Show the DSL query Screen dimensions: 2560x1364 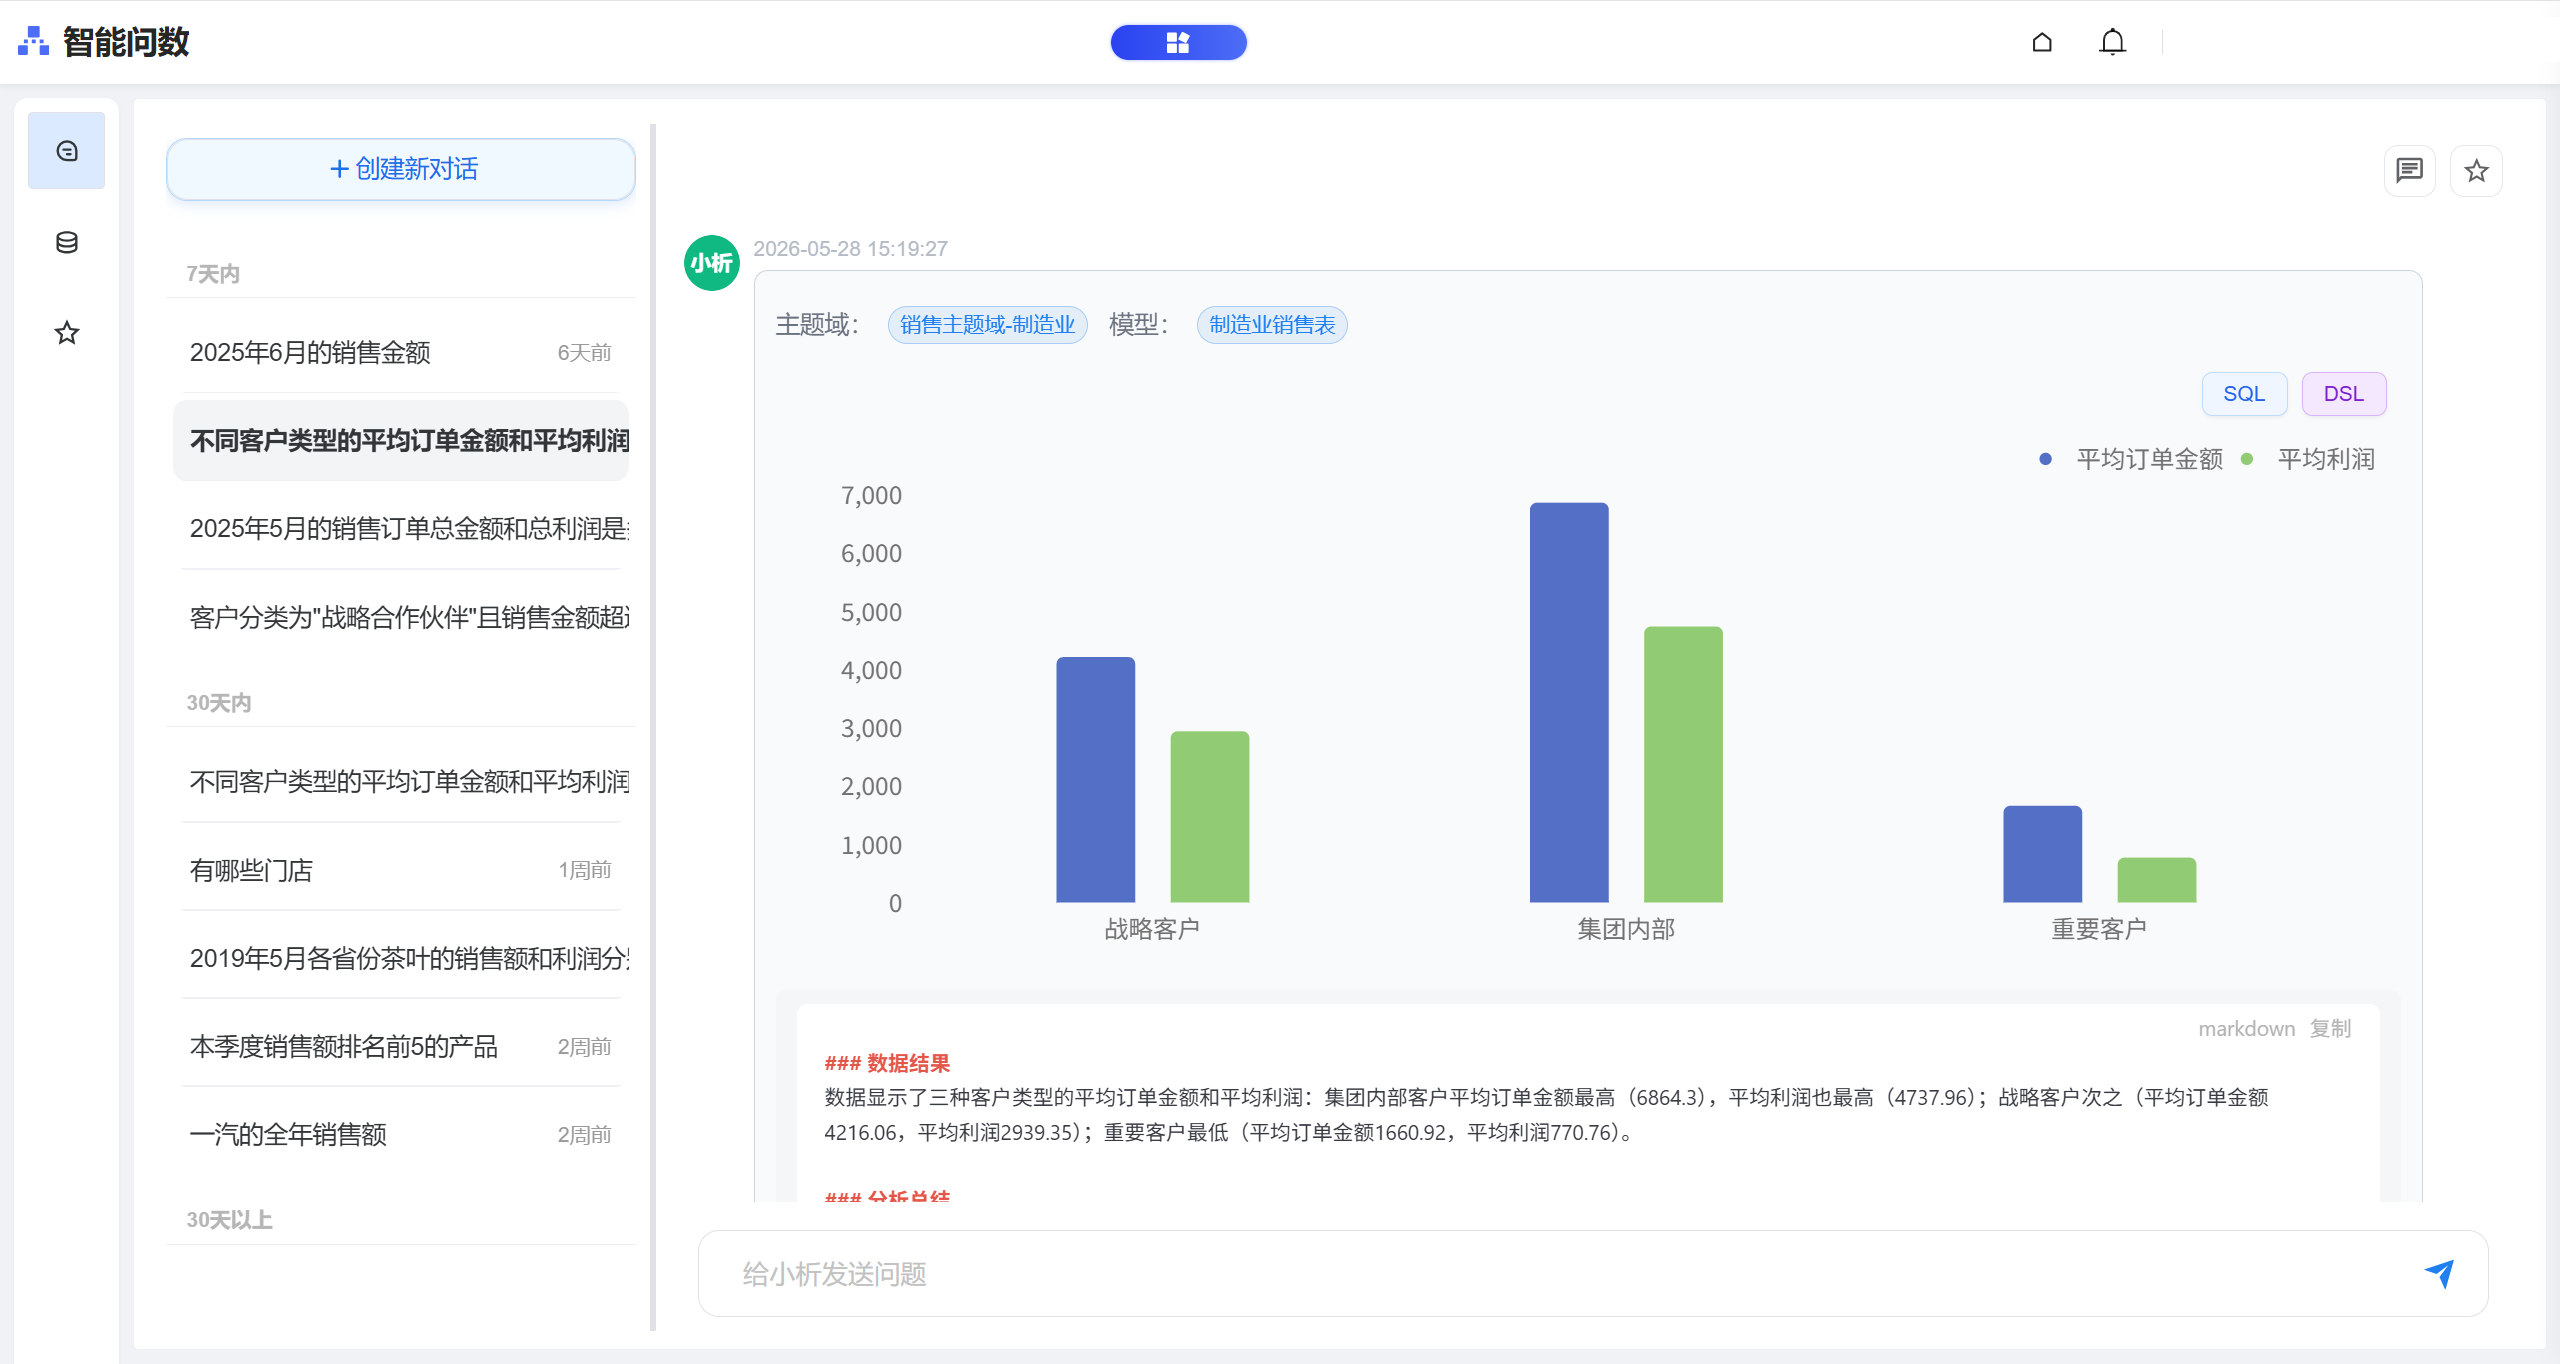tap(2344, 394)
